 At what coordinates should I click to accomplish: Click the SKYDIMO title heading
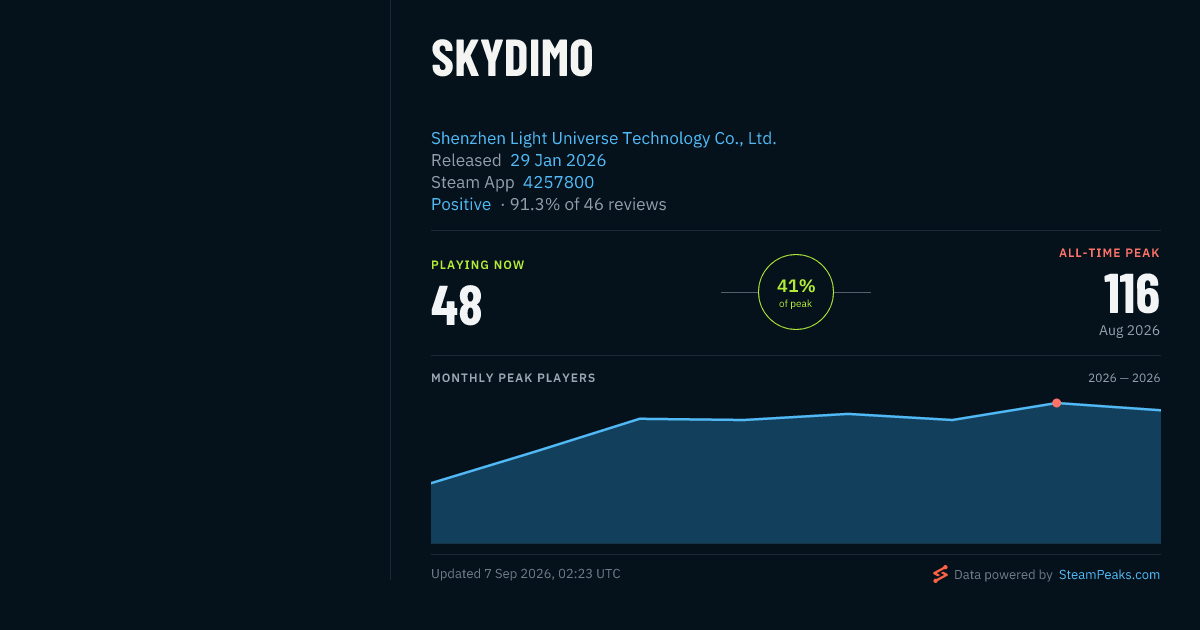512,58
